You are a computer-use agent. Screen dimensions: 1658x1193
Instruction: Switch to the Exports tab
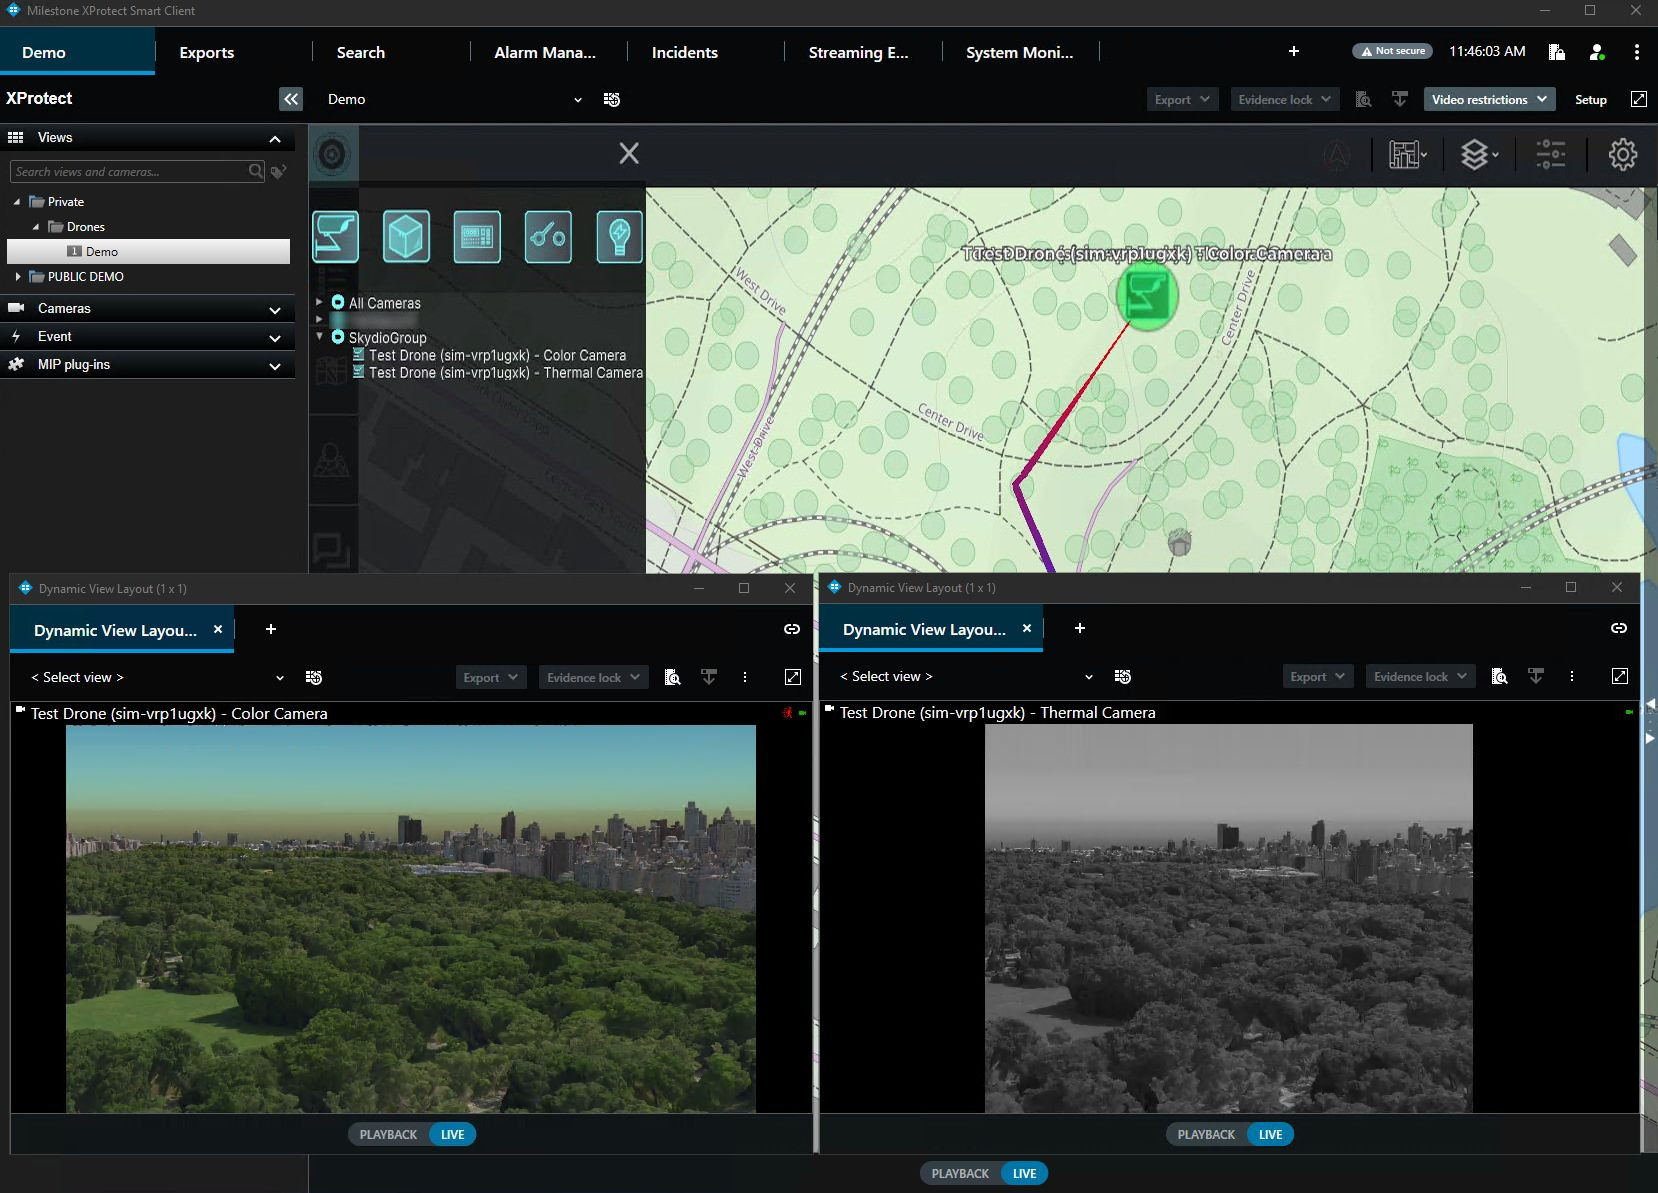click(x=207, y=52)
